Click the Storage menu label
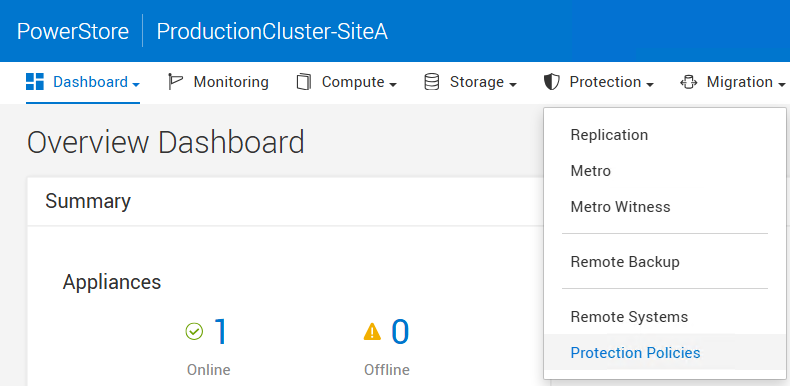 click(x=477, y=82)
